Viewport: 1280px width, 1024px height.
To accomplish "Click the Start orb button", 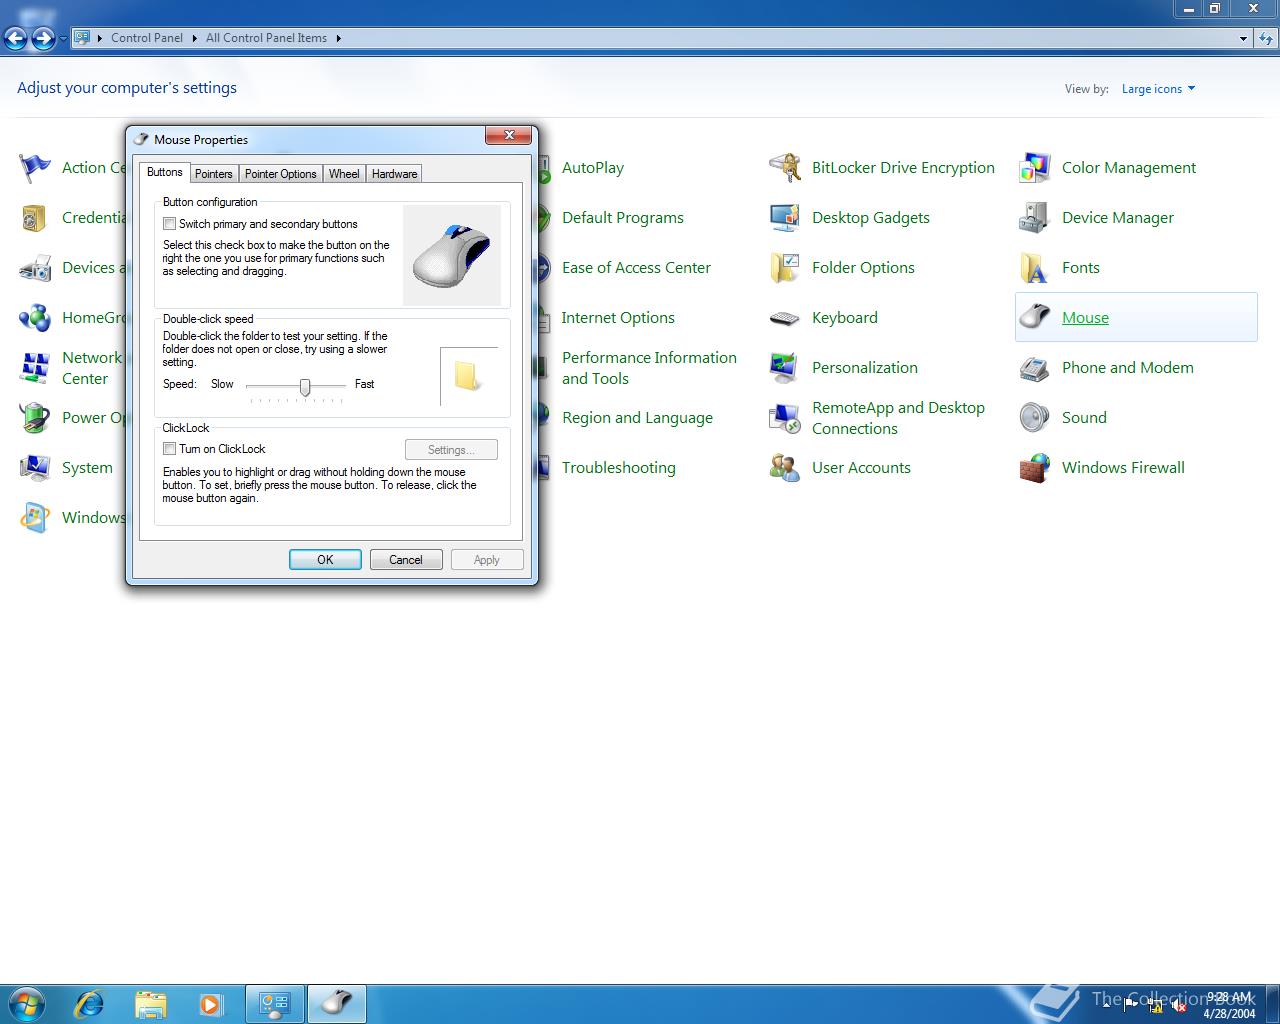I will point(27,1003).
